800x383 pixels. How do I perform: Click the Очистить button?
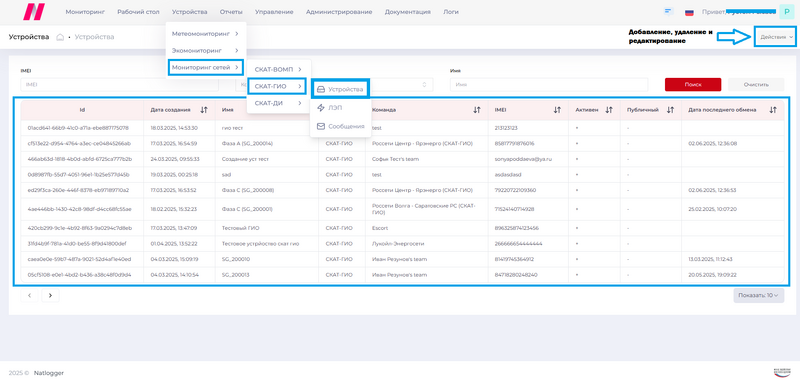756,85
